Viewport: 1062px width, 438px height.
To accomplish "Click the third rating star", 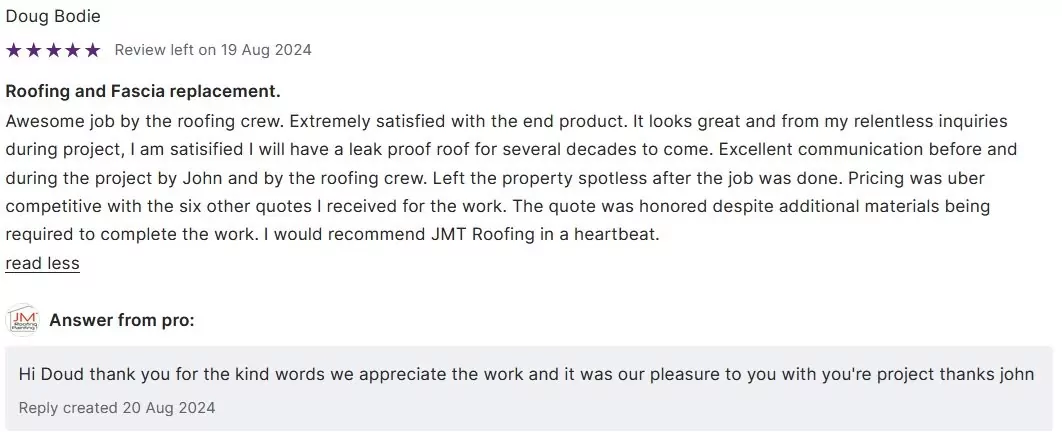I will pos(53,50).
